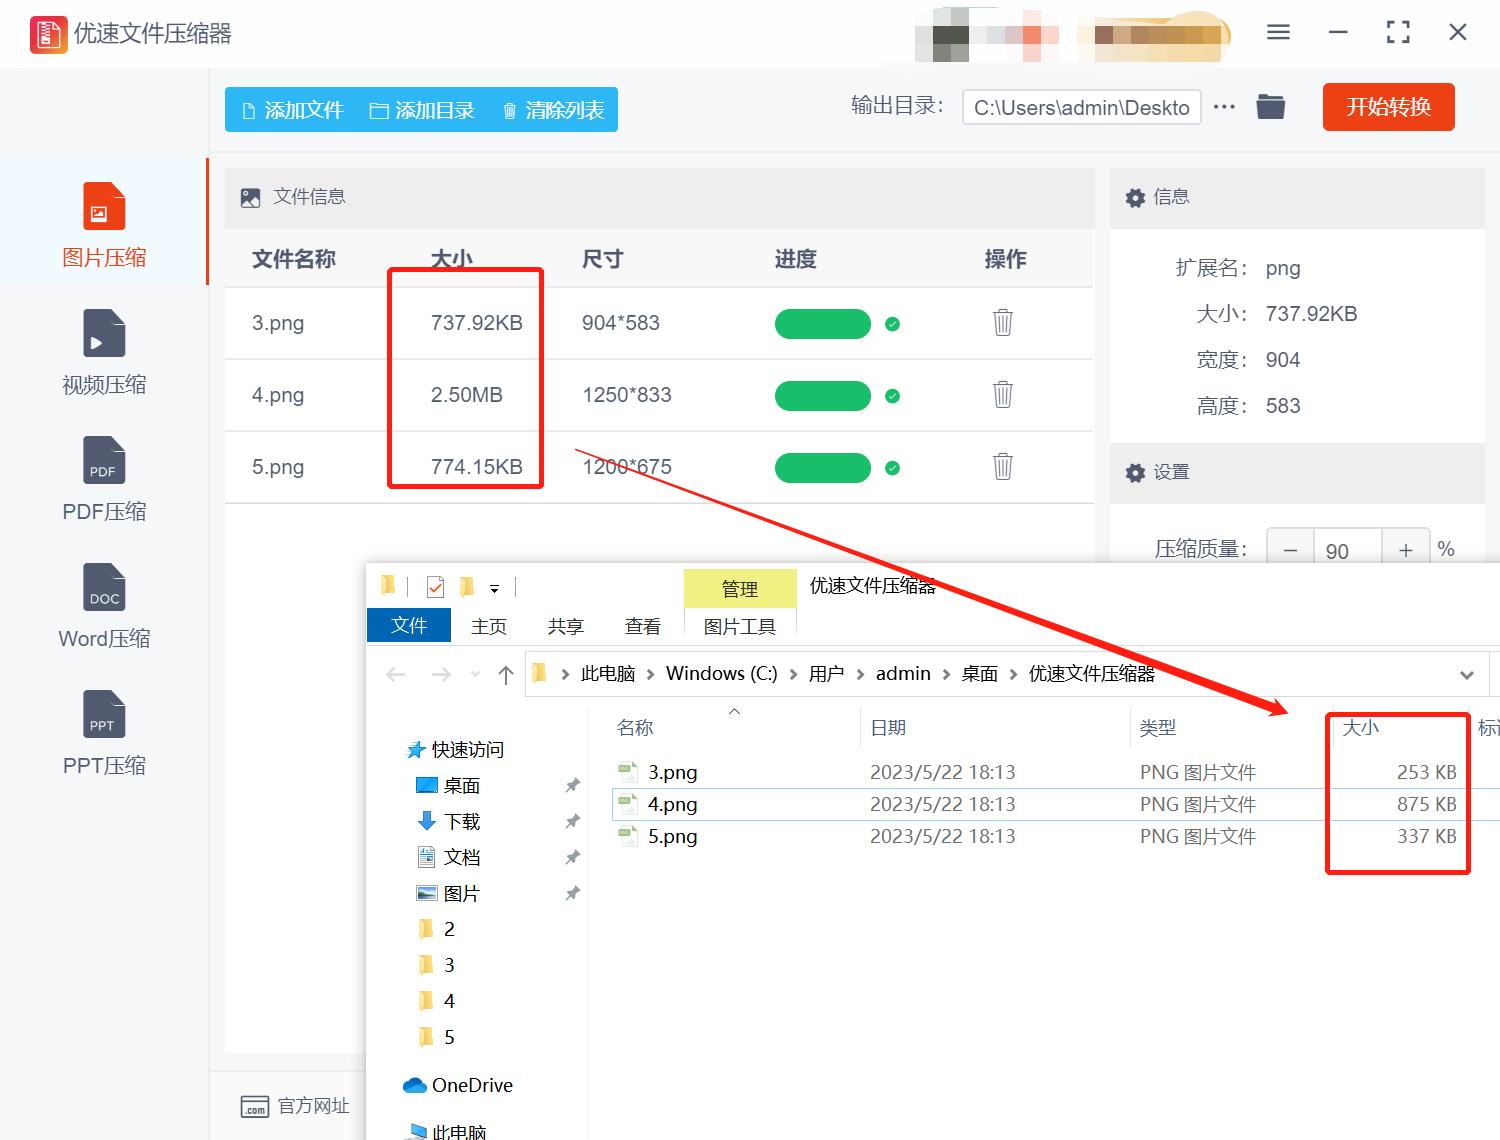The height and width of the screenshot is (1140, 1500).
Task: Start conversion with 开始转换
Action: (x=1388, y=107)
